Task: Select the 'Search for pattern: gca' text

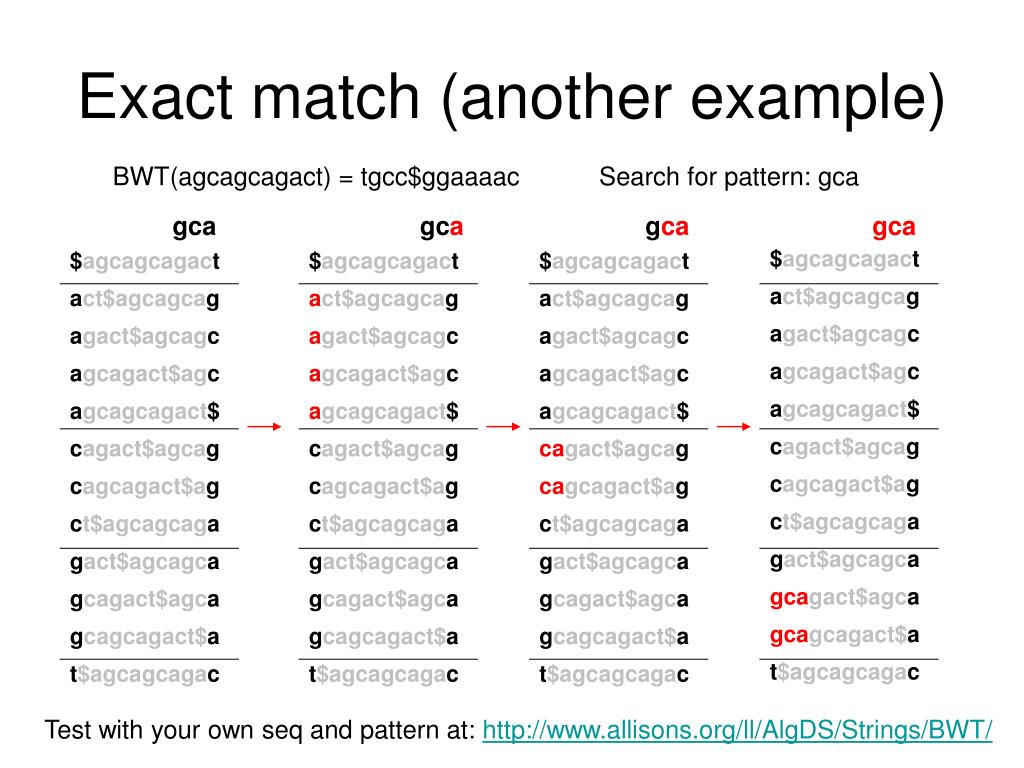Action: click(729, 177)
